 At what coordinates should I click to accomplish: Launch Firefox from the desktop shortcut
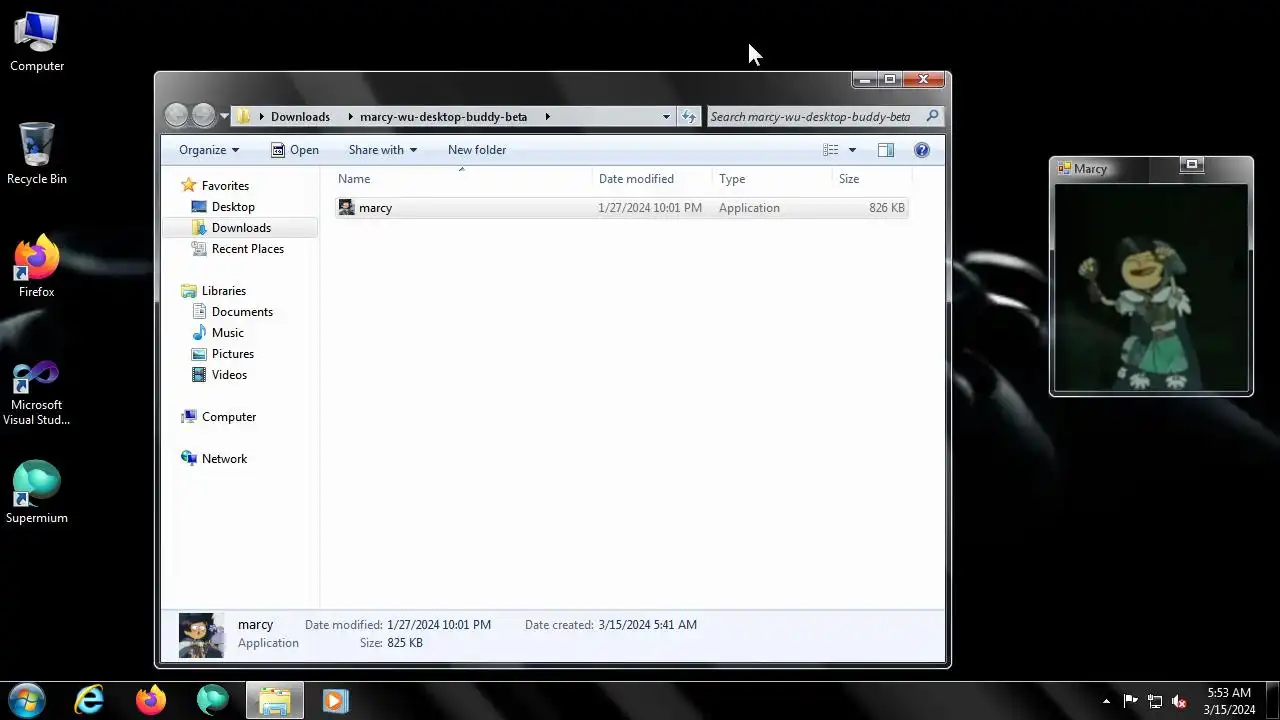click(37, 267)
